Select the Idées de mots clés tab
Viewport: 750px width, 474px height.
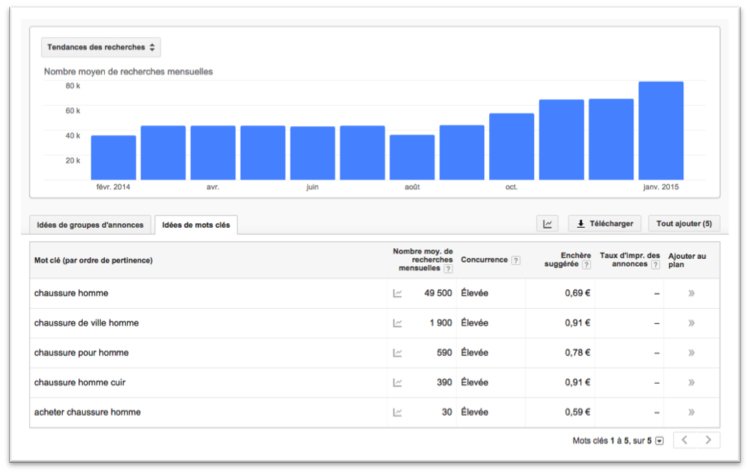(x=196, y=225)
